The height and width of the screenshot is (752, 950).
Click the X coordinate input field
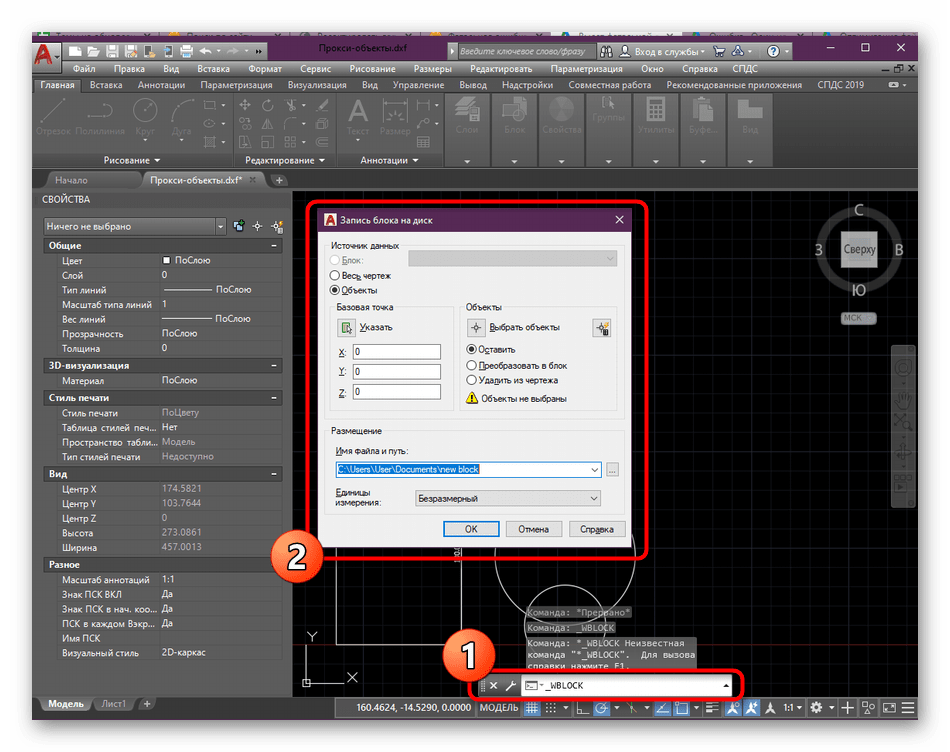pyautogui.click(x=396, y=352)
